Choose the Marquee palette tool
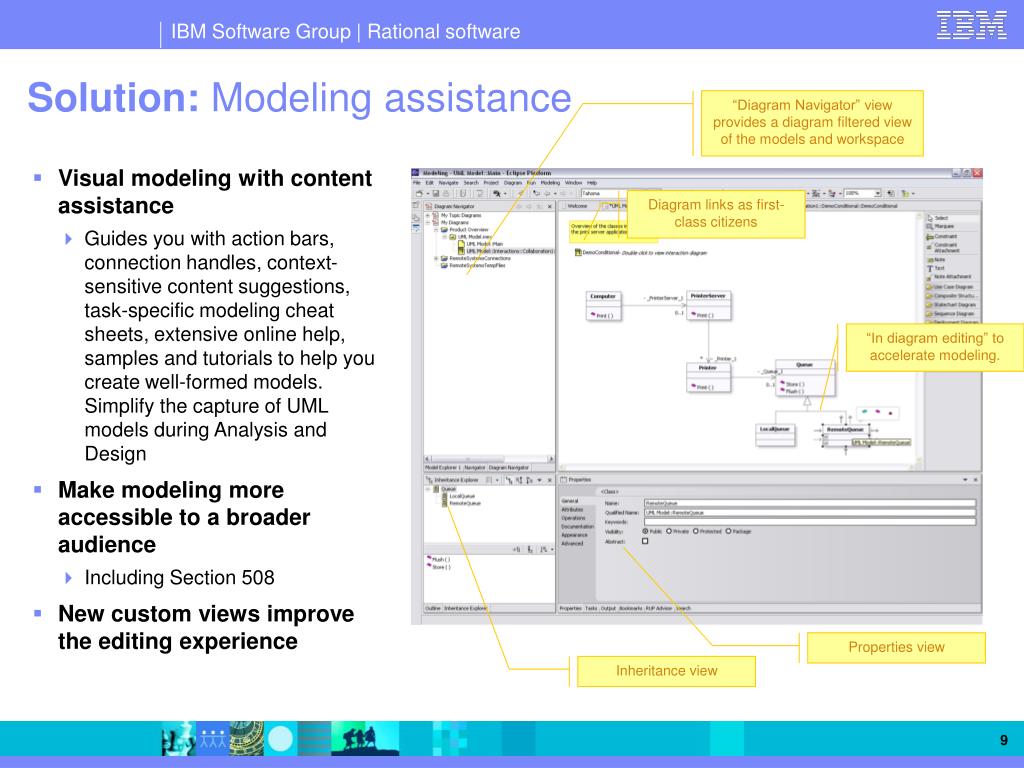1024x768 pixels. tap(940, 226)
